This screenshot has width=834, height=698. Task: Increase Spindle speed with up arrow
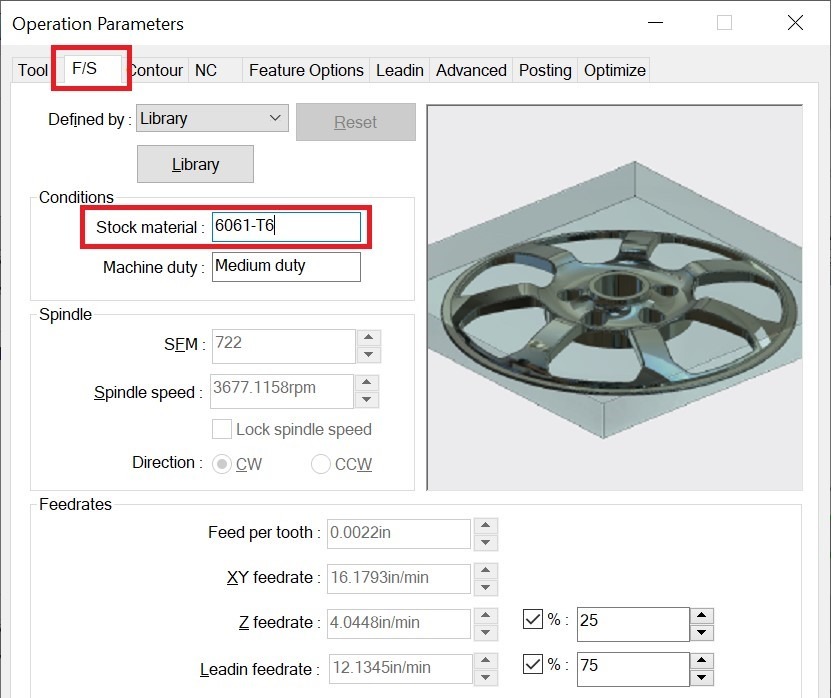367,383
